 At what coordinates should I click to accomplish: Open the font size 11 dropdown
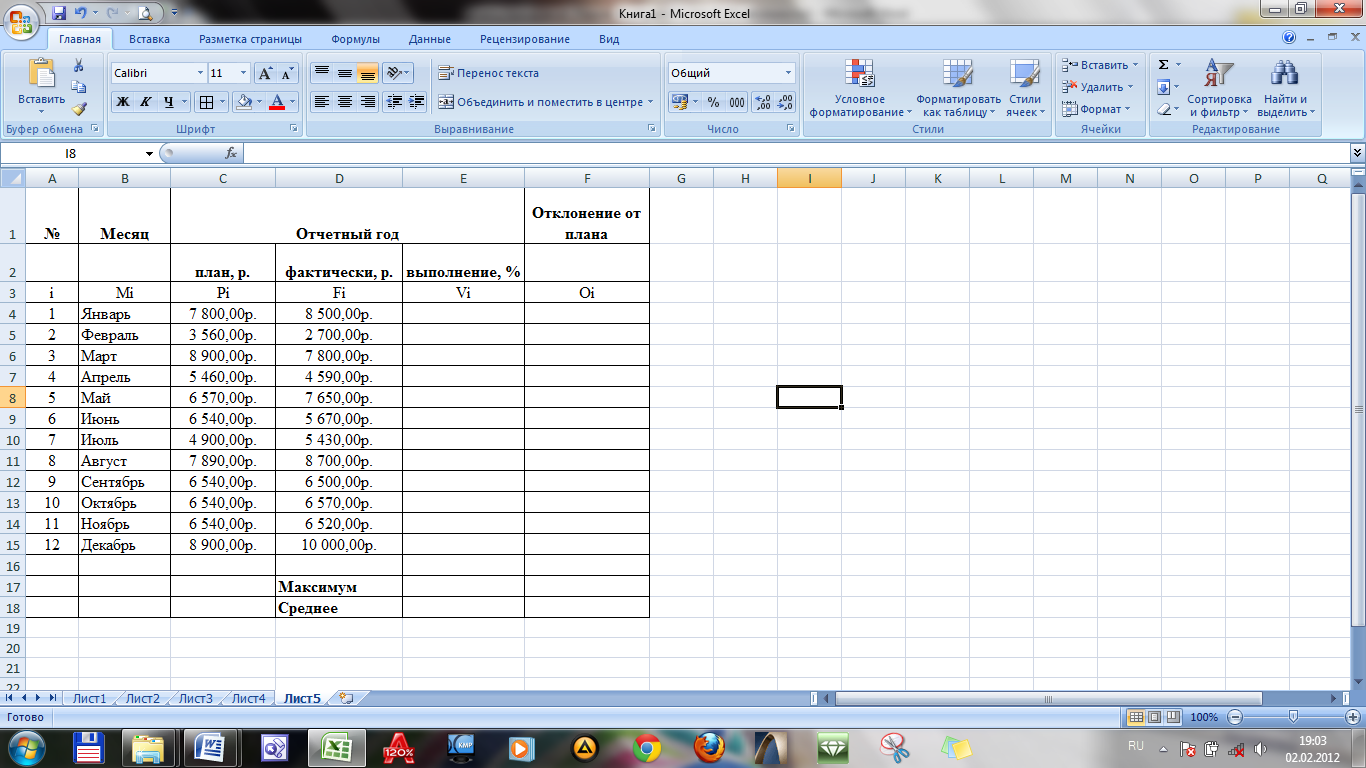click(x=243, y=73)
